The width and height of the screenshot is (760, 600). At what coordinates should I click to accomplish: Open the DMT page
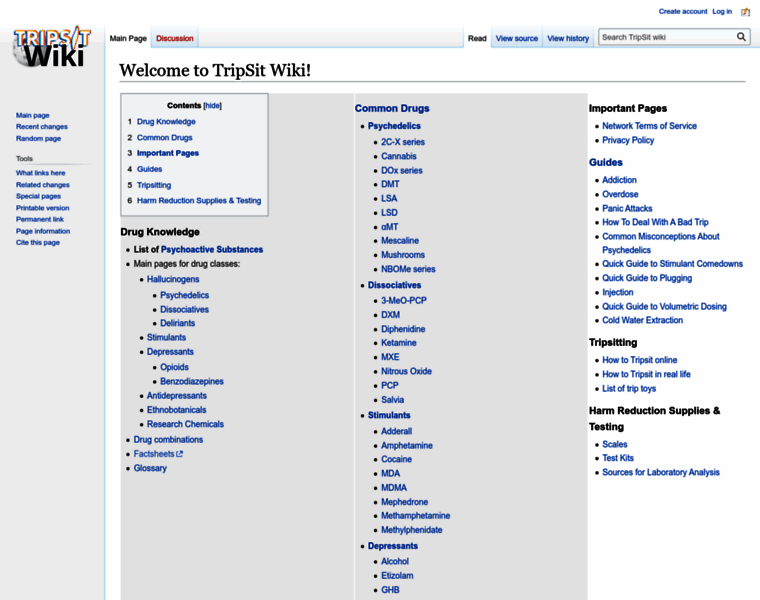click(390, 184)
